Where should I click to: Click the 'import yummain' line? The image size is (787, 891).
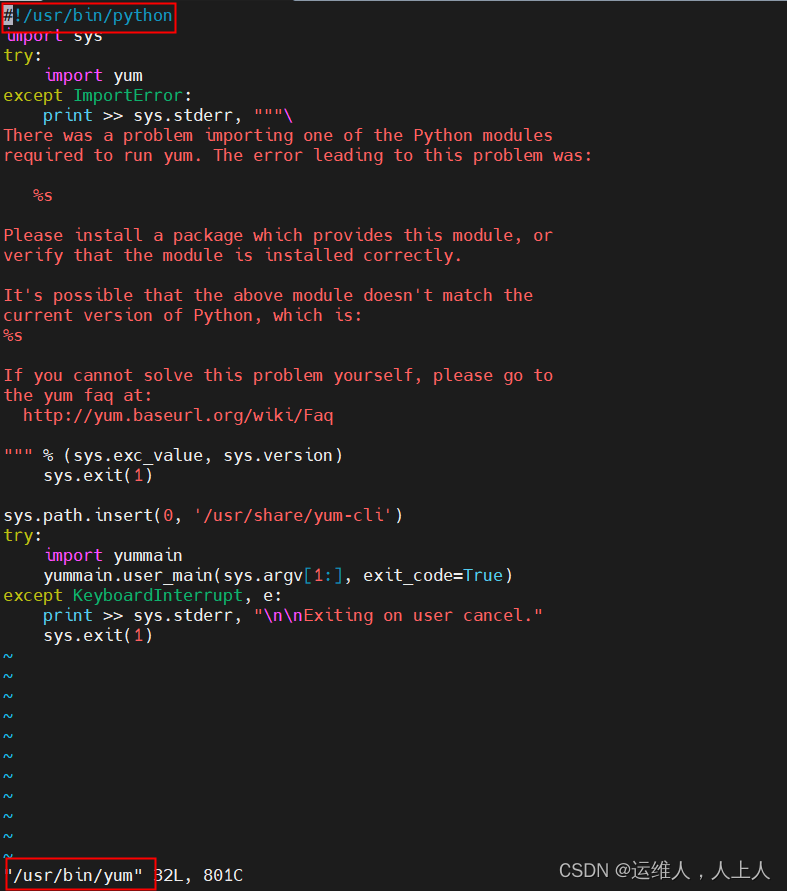point(114,555)
